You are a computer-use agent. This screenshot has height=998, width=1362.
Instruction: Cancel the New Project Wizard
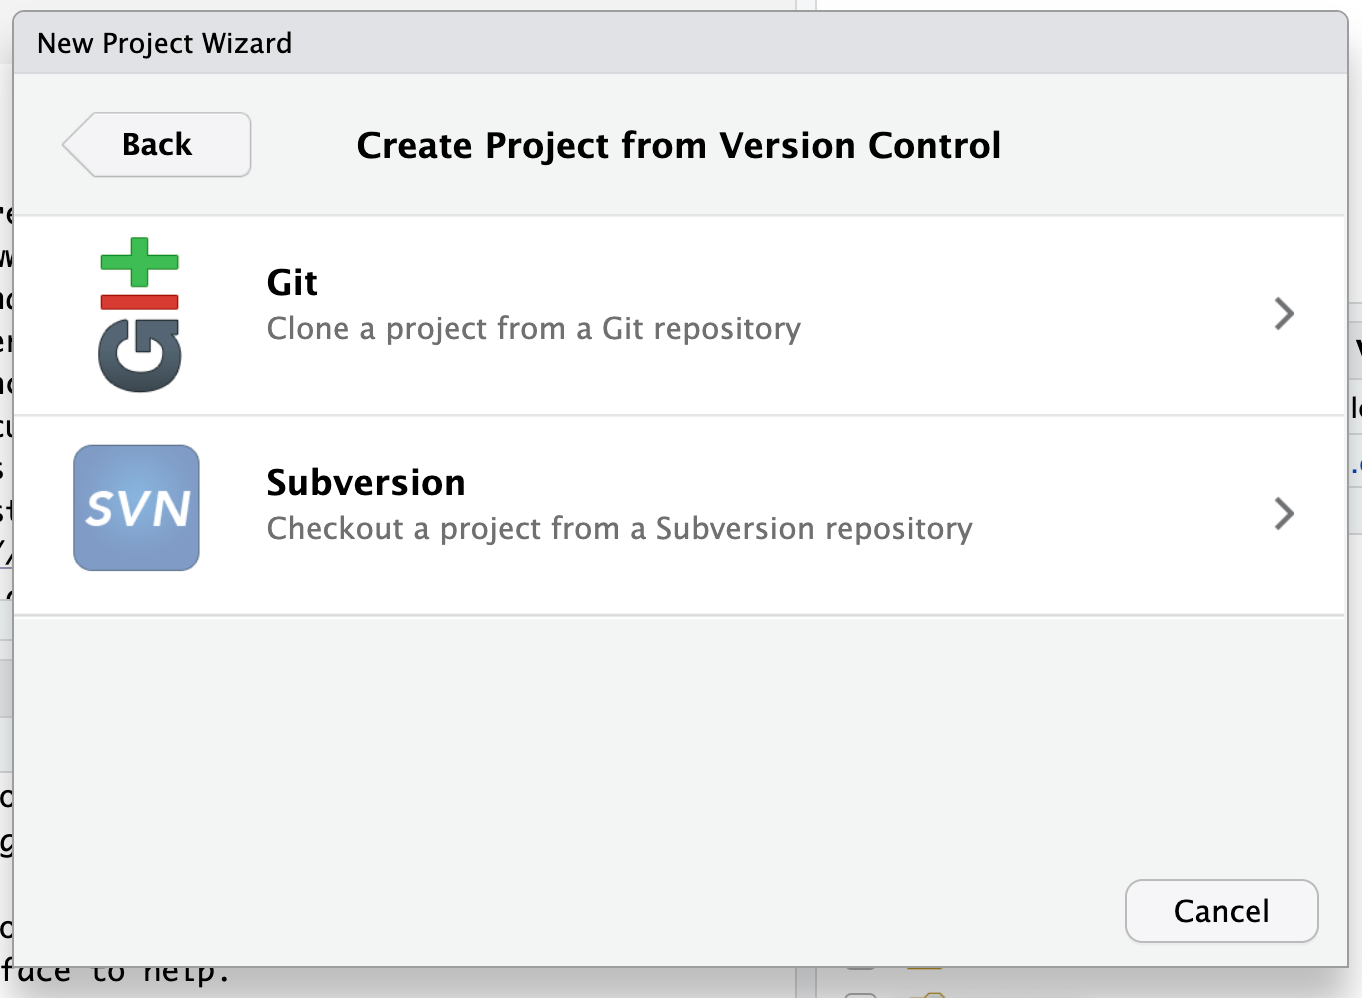1221,911
